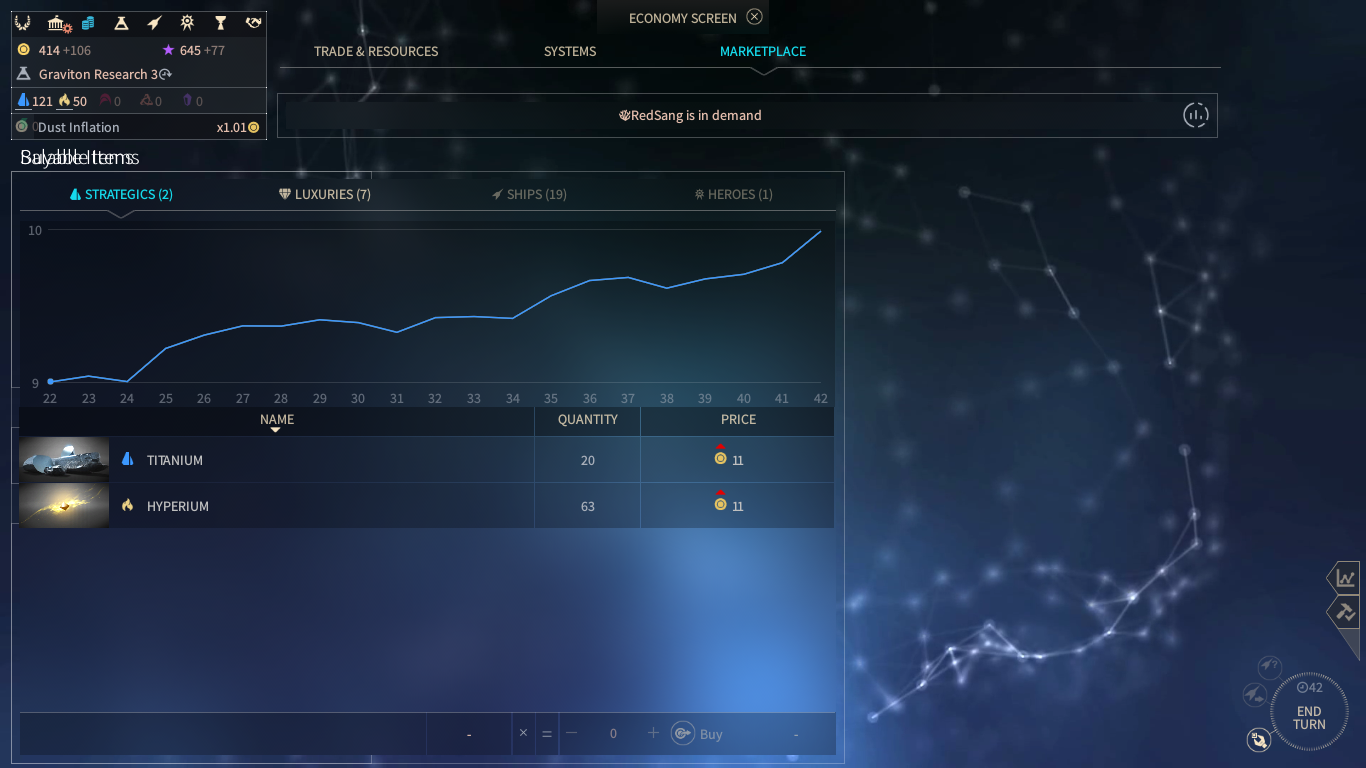Viewport: 1366px width, 768px height.
Task: Open the Ships (19) tab
Action: click(x=529, y=194)
